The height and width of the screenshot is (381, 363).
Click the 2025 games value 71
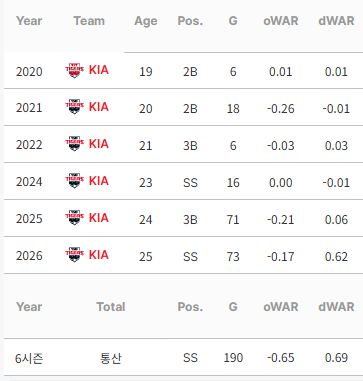(233, 219)
